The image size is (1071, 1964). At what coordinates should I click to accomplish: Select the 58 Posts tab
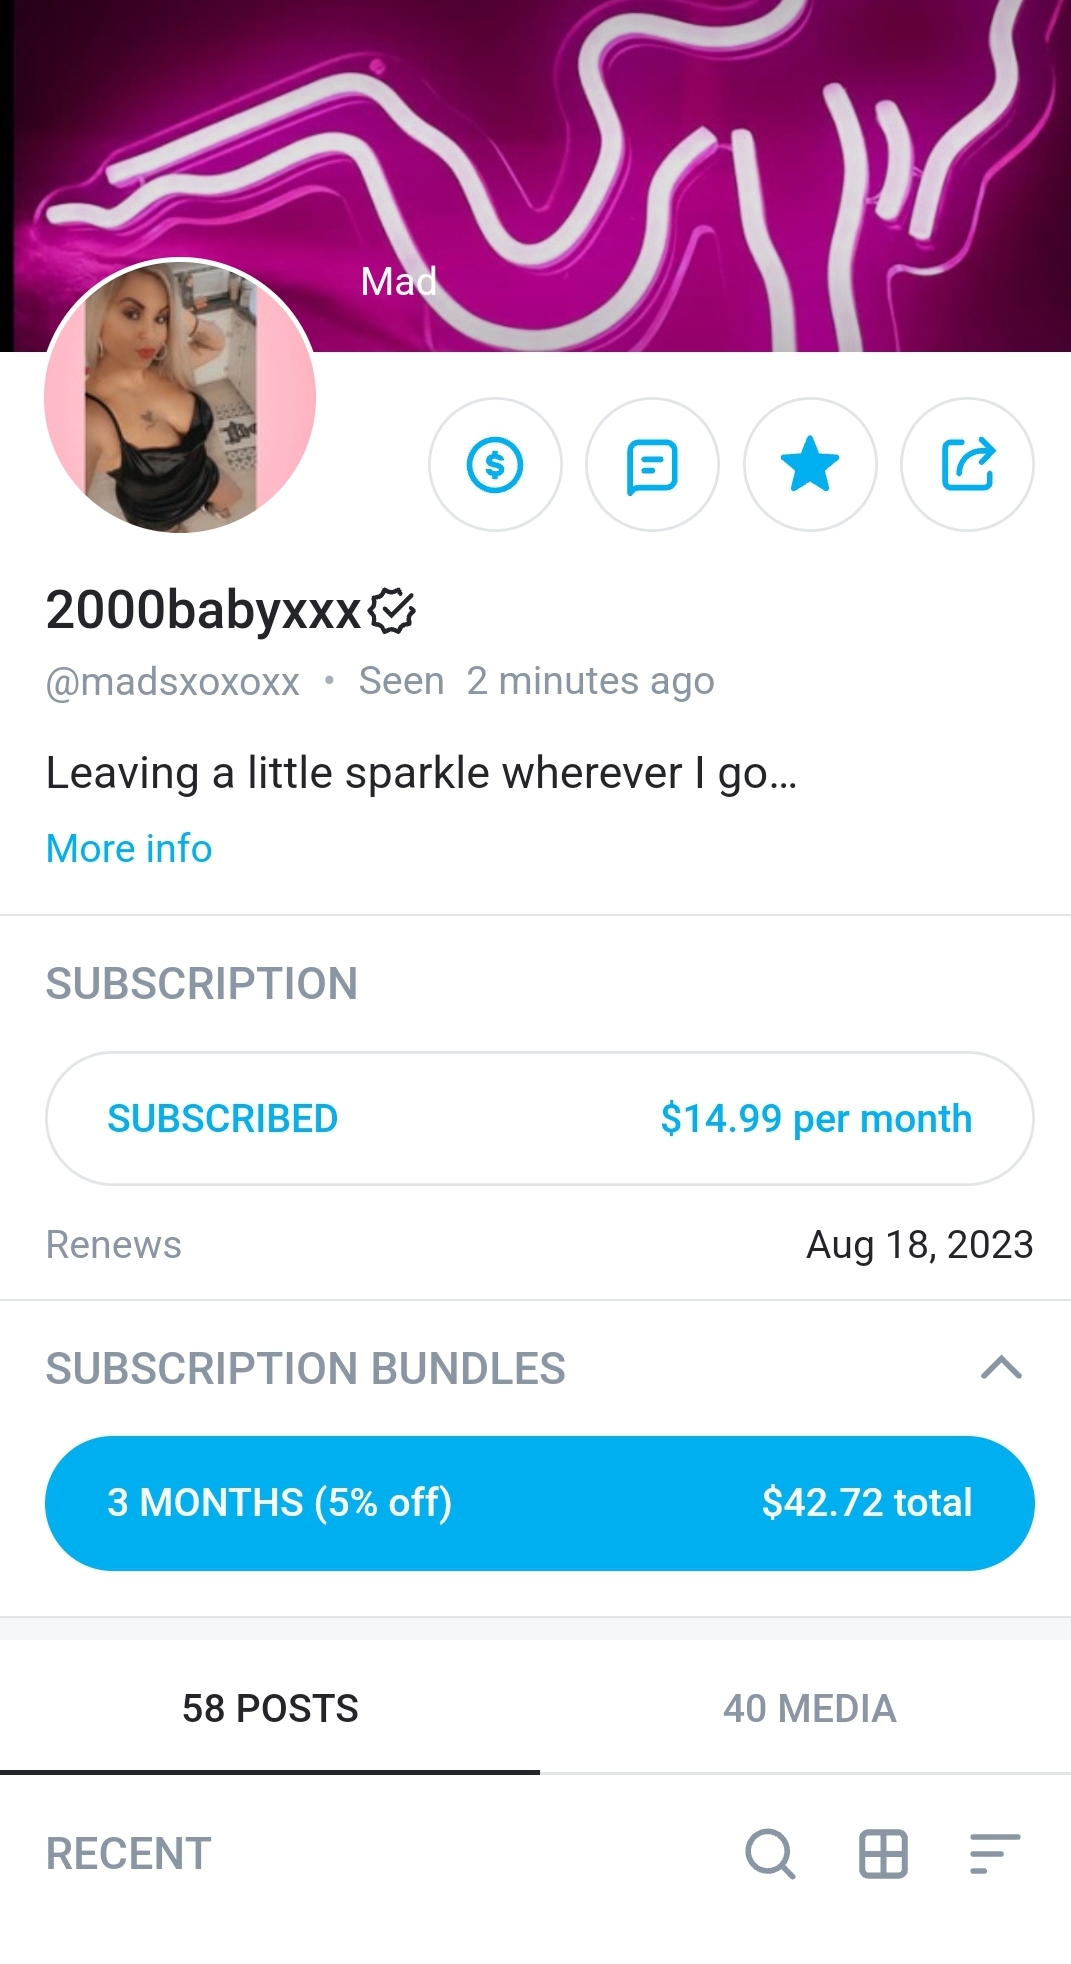click(270, 1708)
